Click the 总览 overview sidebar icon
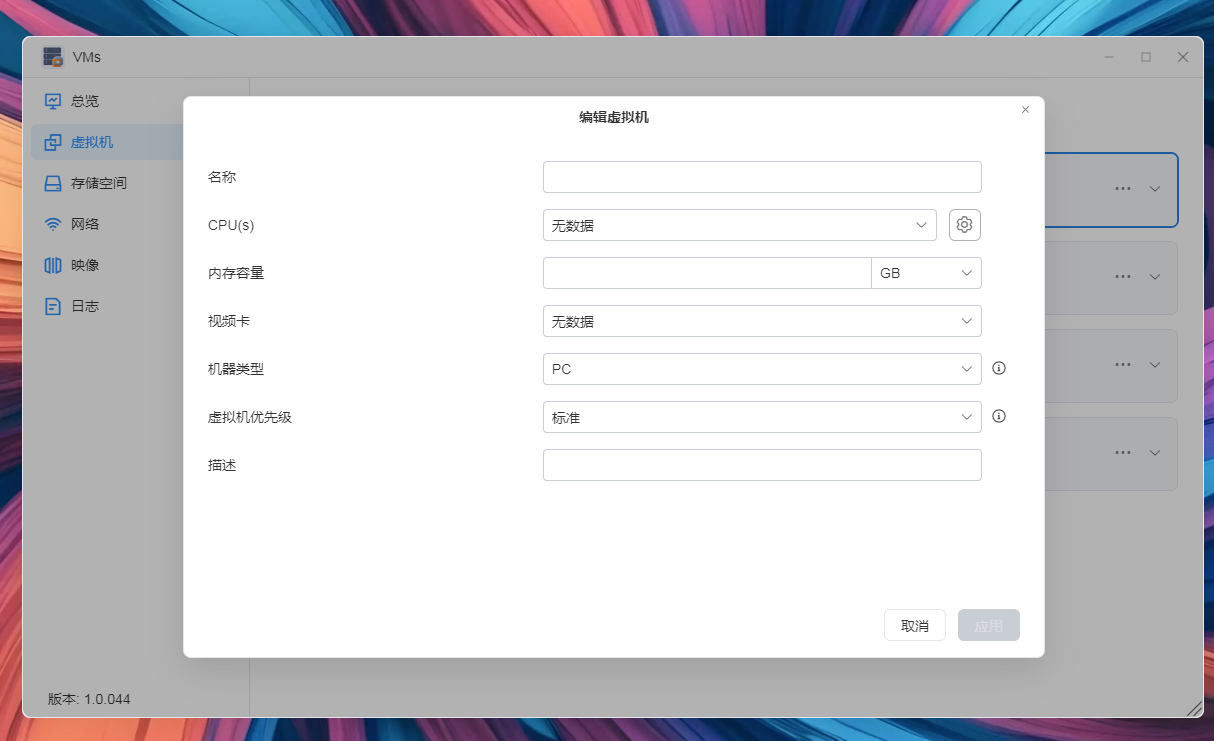 coord(53,101)
